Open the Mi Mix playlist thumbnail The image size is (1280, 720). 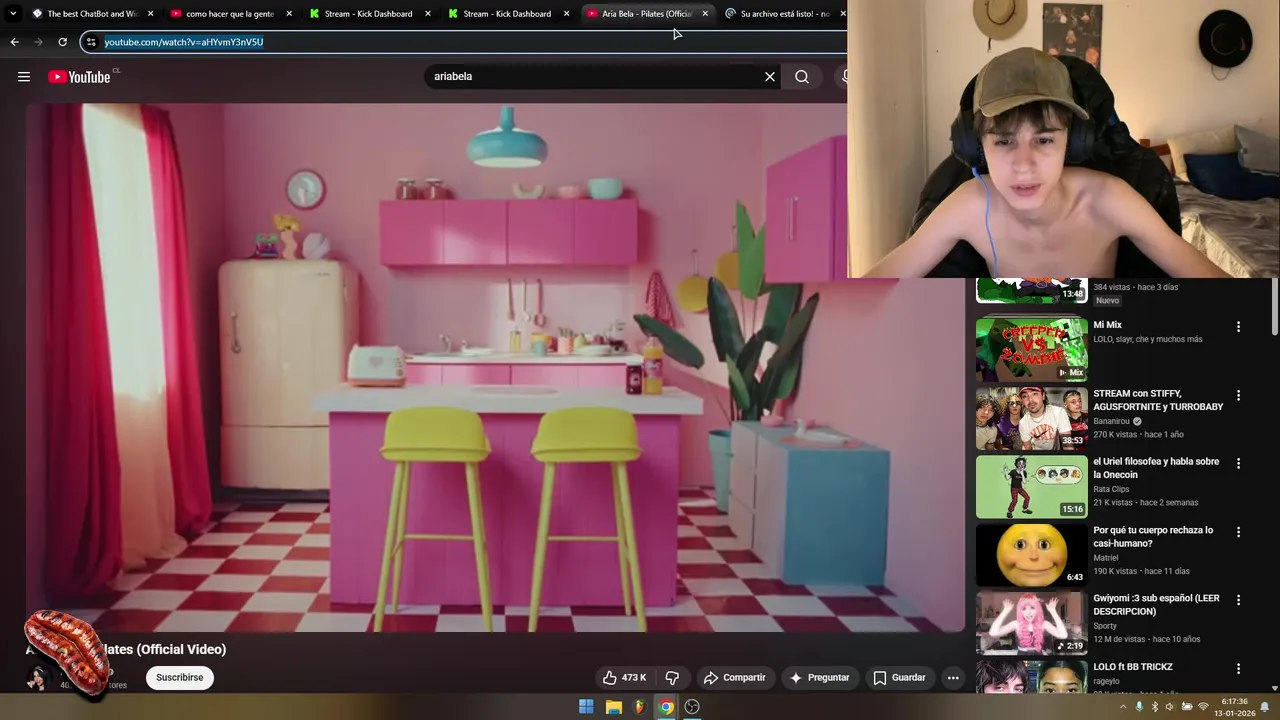(1032, 350)
